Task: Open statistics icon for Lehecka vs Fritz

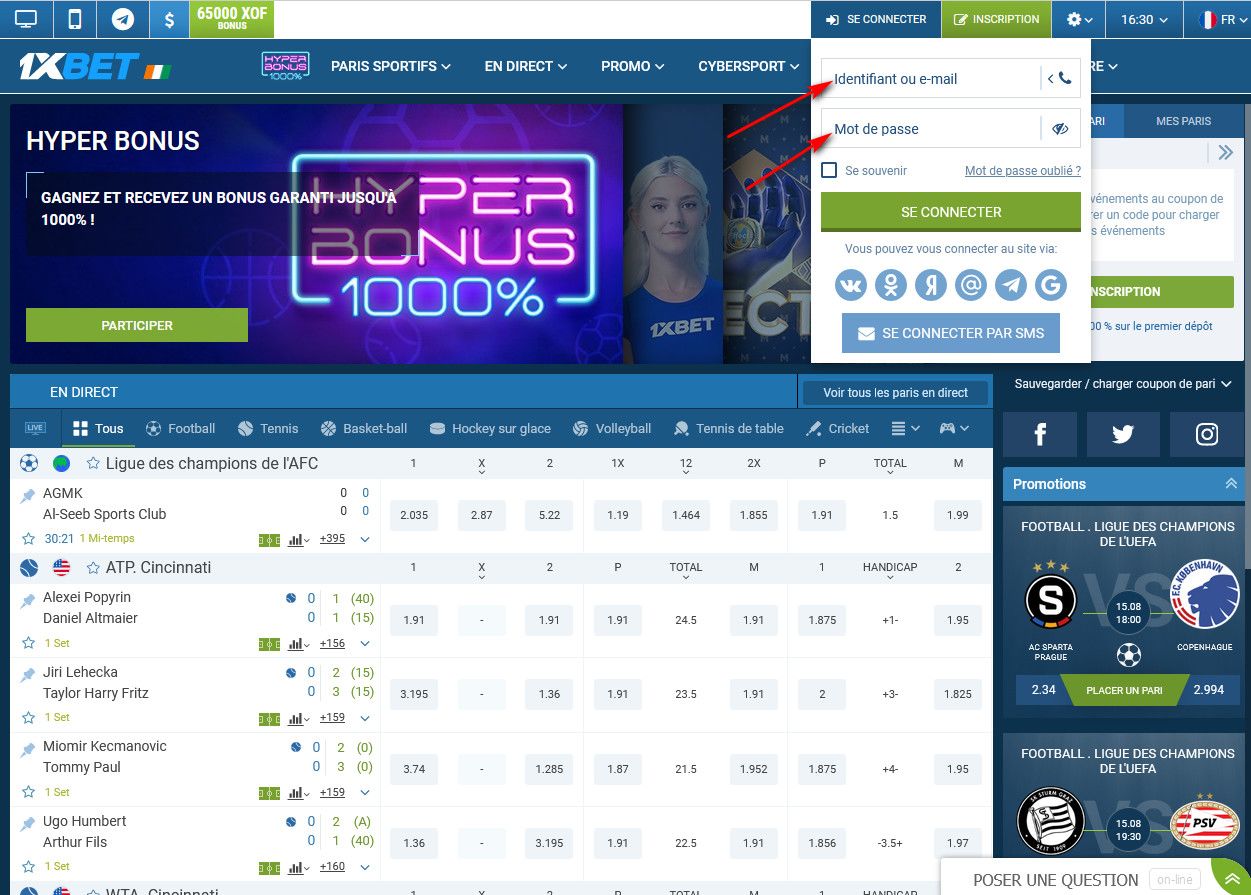Action: (297, 717)
